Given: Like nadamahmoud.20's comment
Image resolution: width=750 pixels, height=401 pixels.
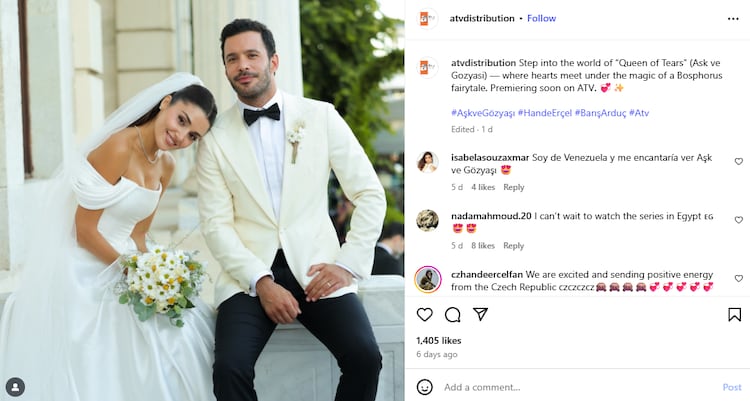Looking at the screenshot, I should (739, 220).
